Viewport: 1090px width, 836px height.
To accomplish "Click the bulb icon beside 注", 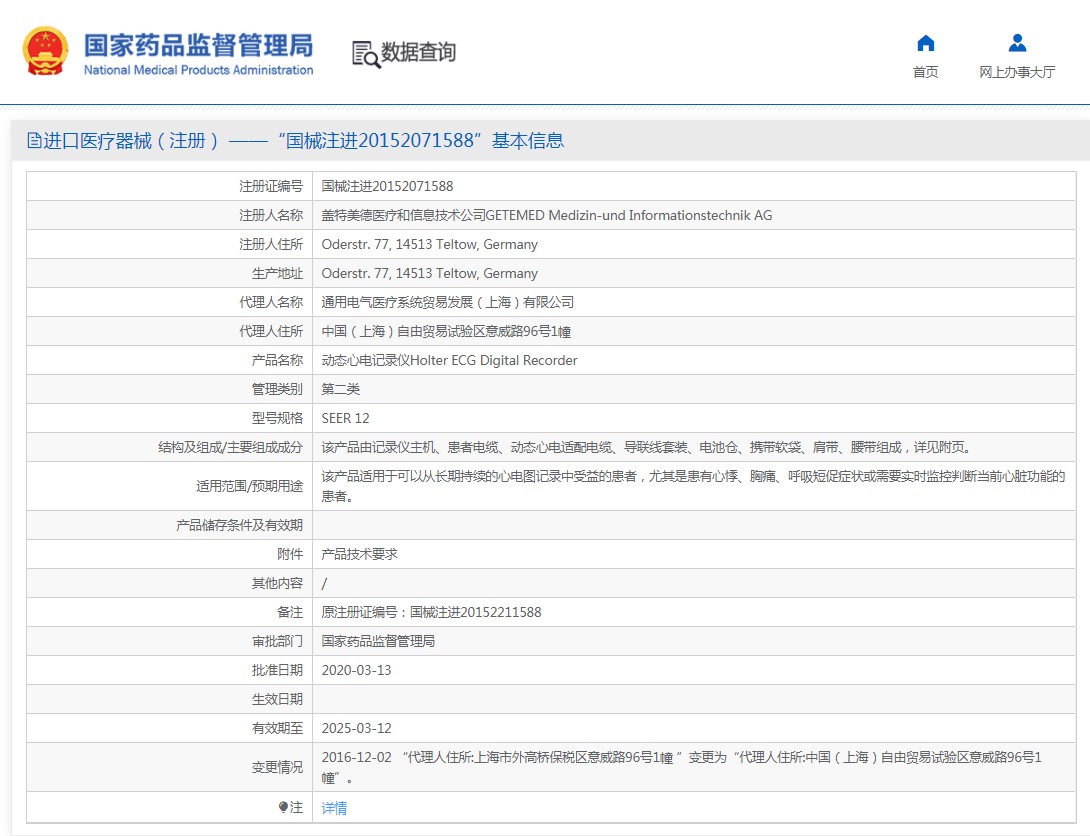I will click(x=283, y=807).
